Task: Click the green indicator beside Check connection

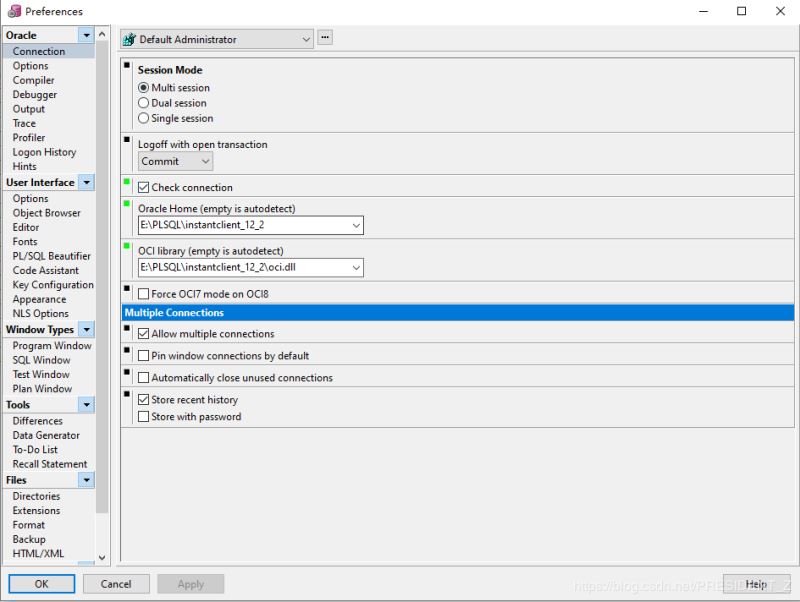Action: [127, 182]
